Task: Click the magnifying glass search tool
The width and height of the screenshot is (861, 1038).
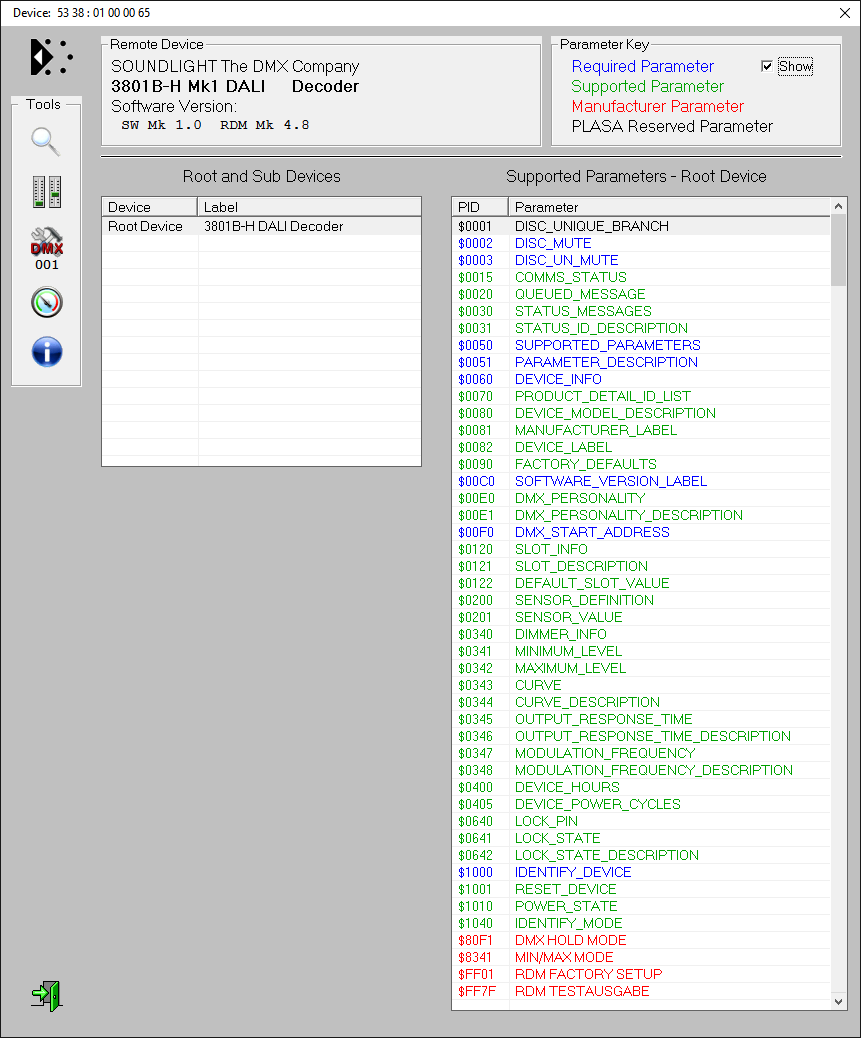Action: 46,141
